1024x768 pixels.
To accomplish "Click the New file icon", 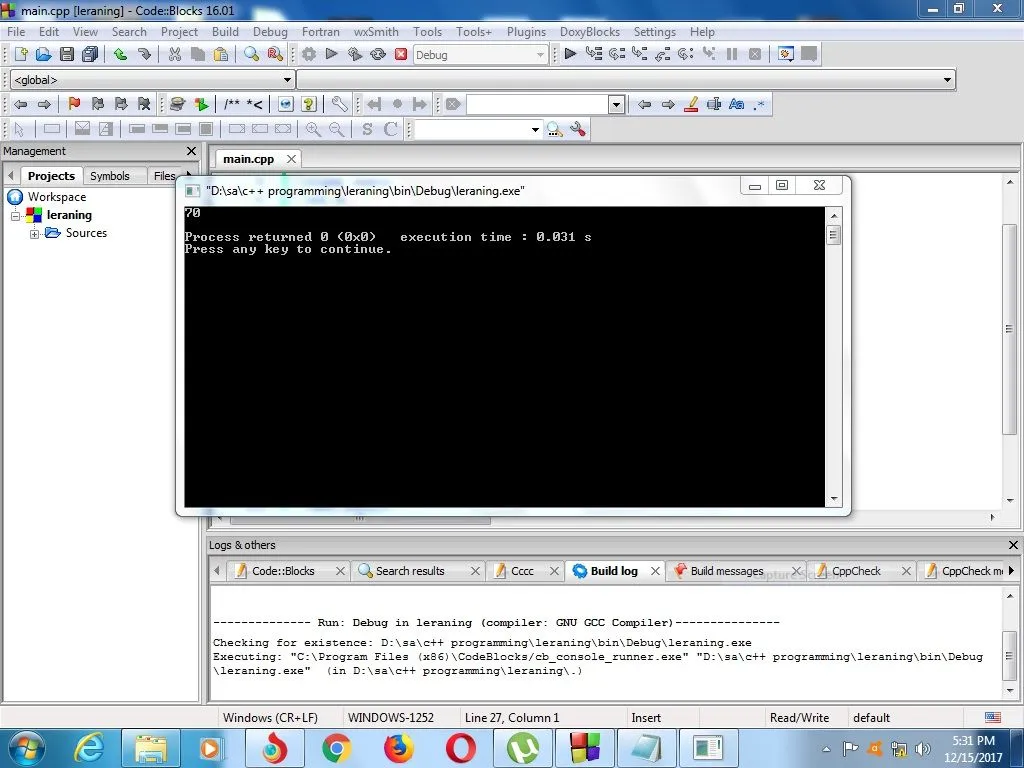I will (20, 54).
